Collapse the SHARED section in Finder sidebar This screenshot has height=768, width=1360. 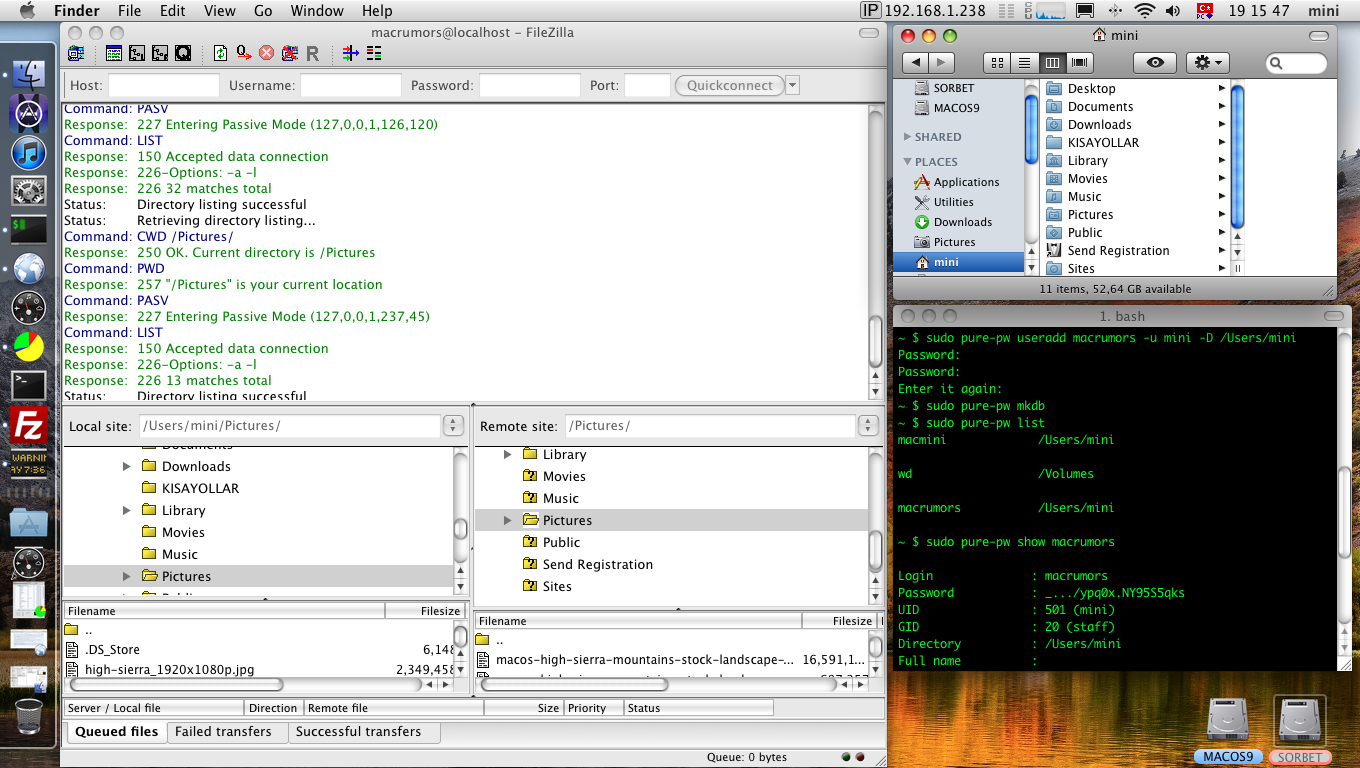(908, 137)
